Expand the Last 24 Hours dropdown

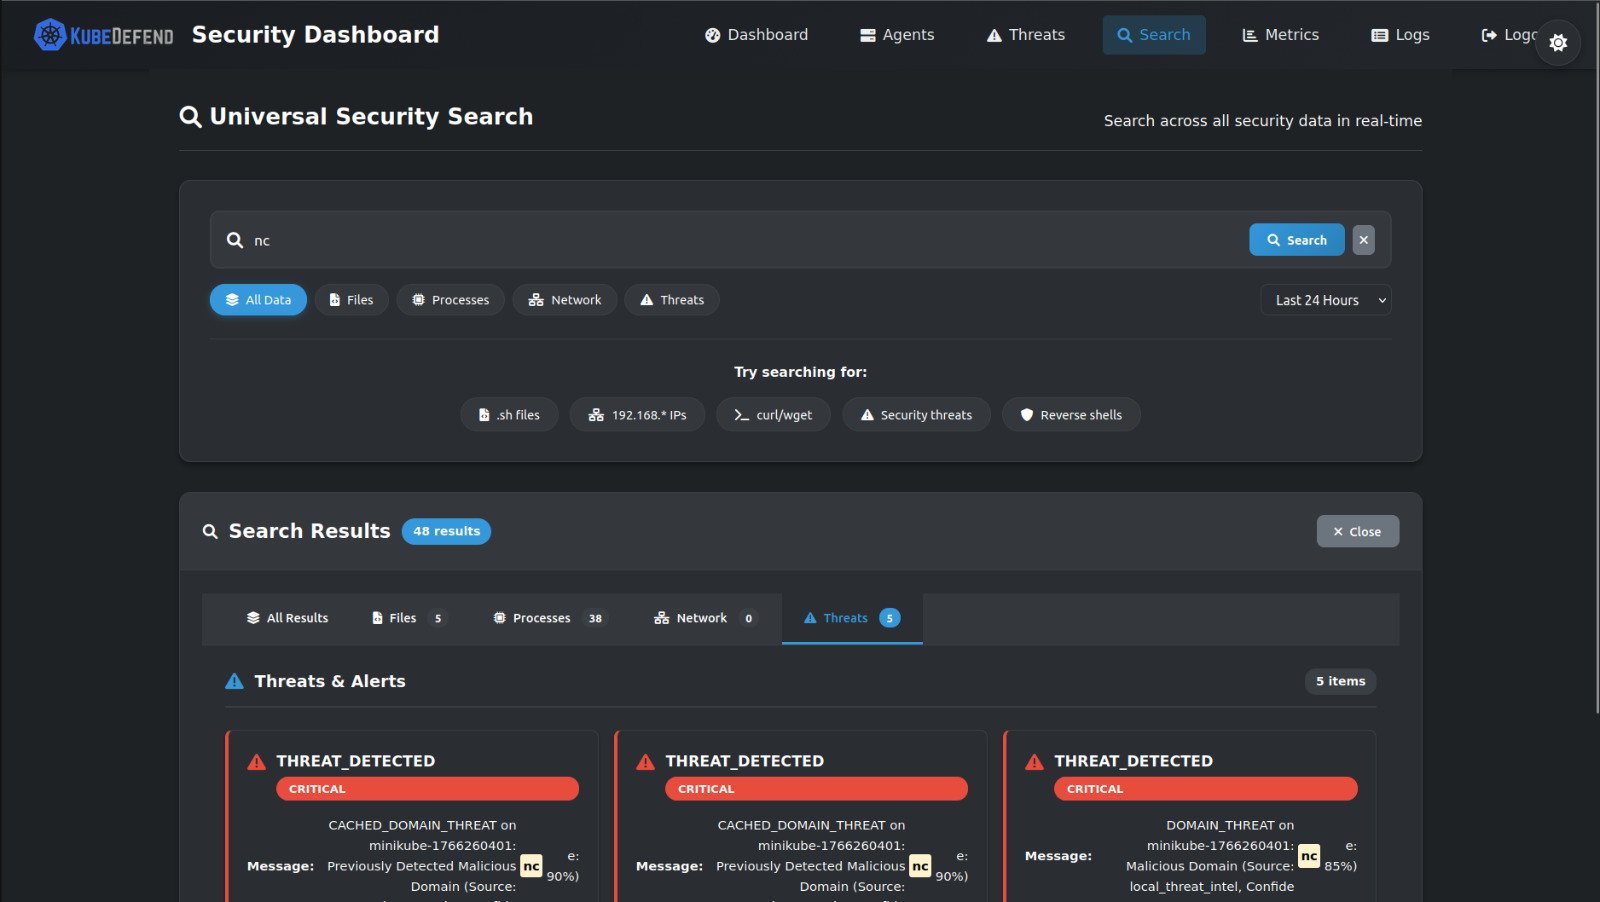point(1325,300)
